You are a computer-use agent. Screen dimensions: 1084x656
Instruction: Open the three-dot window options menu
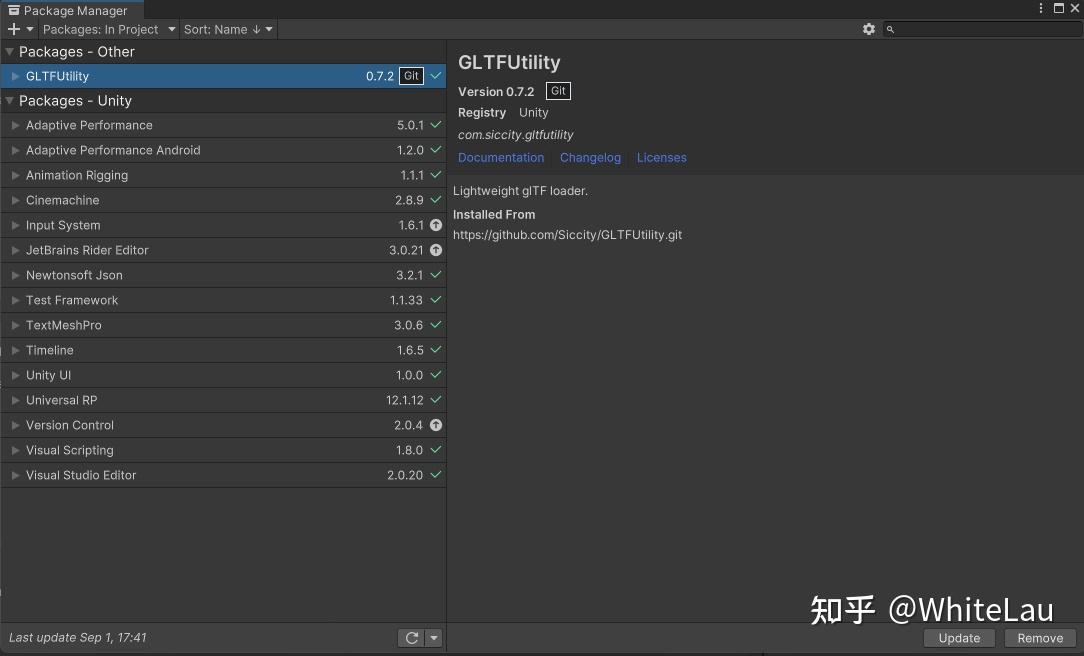coord(1041,8)
